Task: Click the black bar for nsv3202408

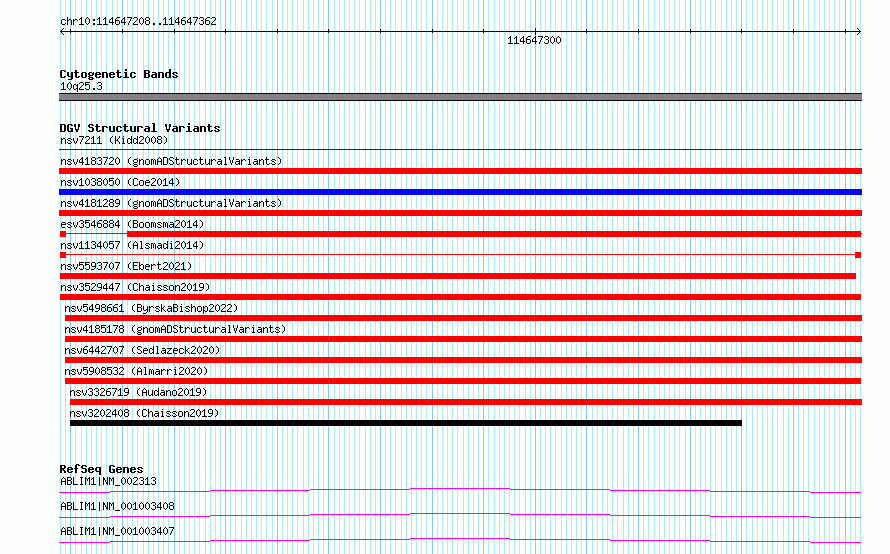Action: [406, 423]
